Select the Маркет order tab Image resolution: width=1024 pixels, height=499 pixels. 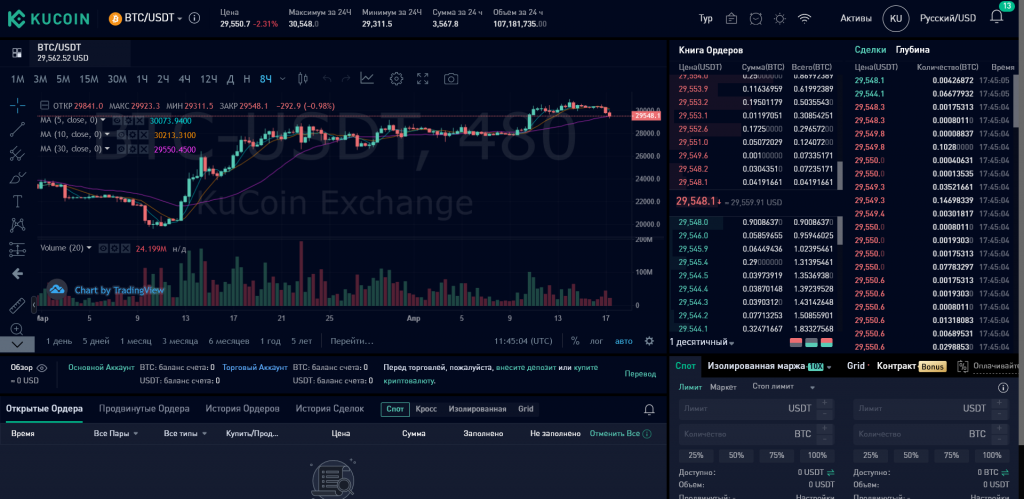(723, 387)
